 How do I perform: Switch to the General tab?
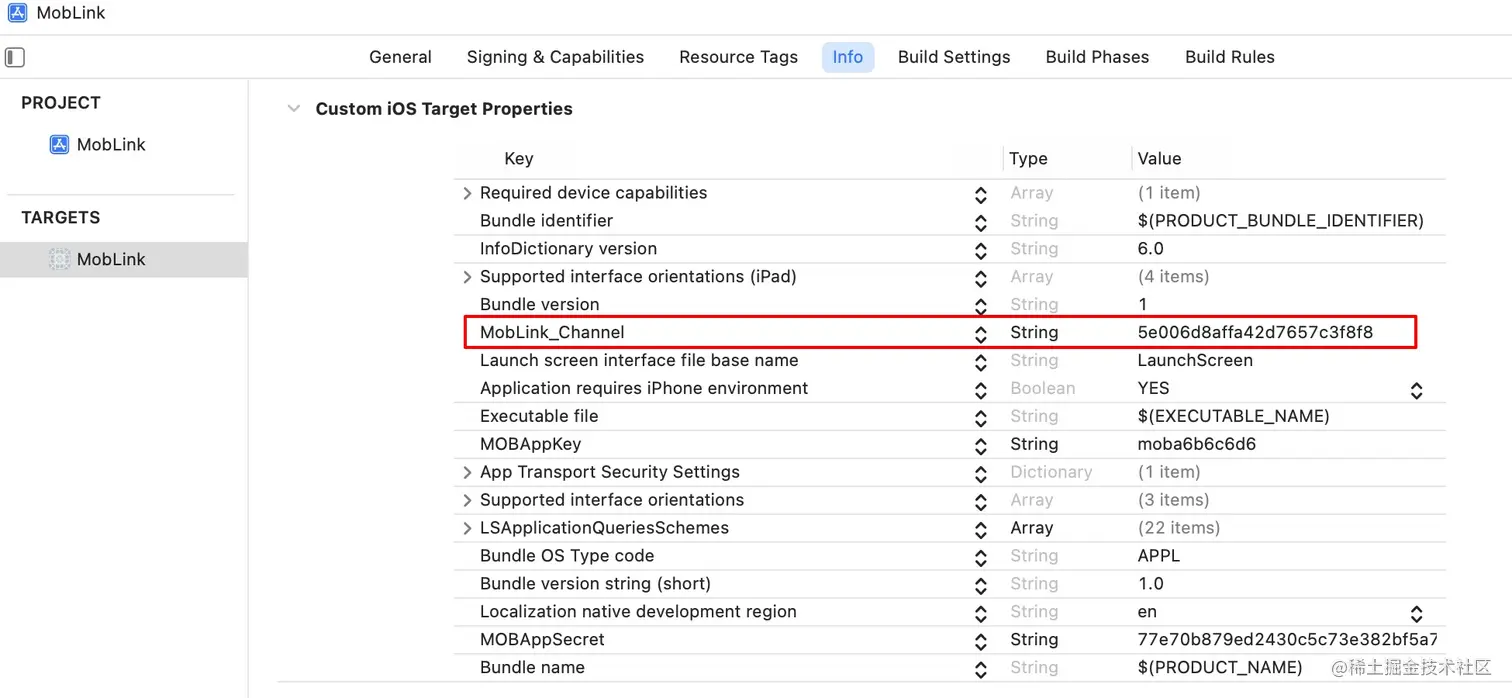[x=400, y=57]
